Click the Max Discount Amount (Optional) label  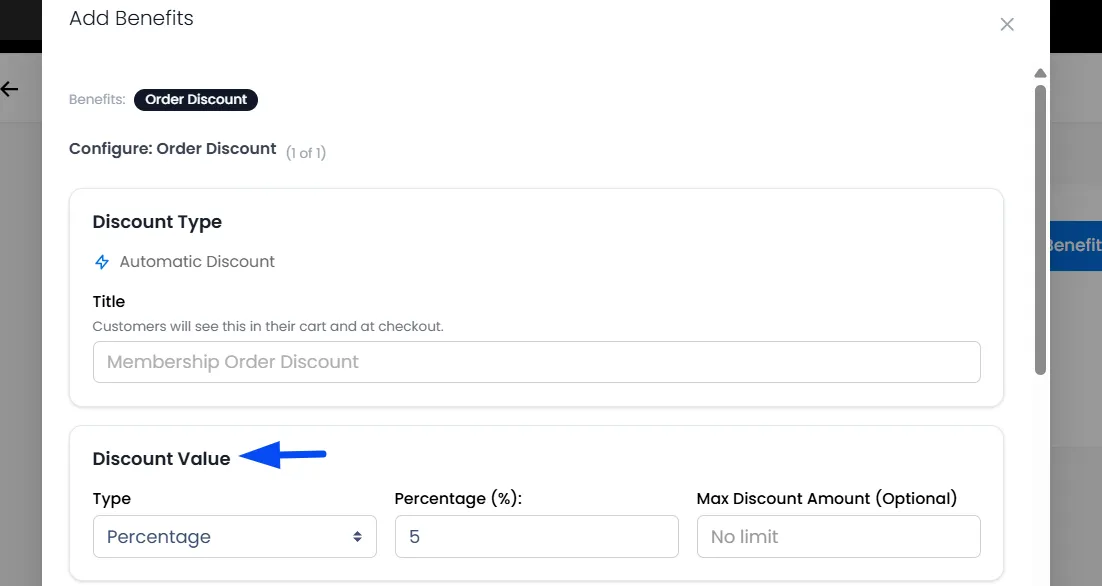[827, 498]
